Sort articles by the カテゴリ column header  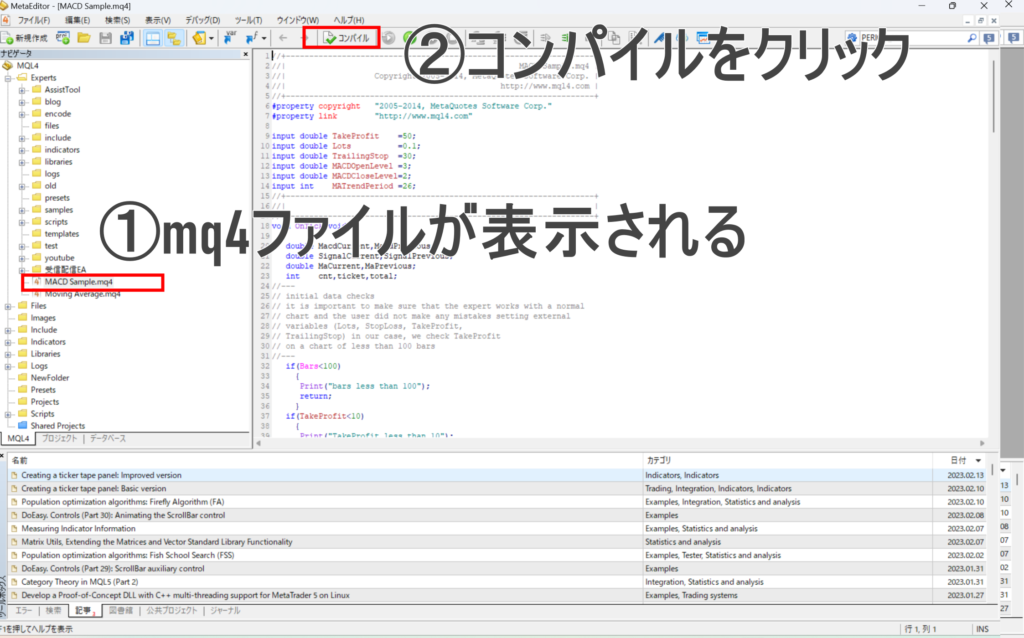(x=788, y=461)
